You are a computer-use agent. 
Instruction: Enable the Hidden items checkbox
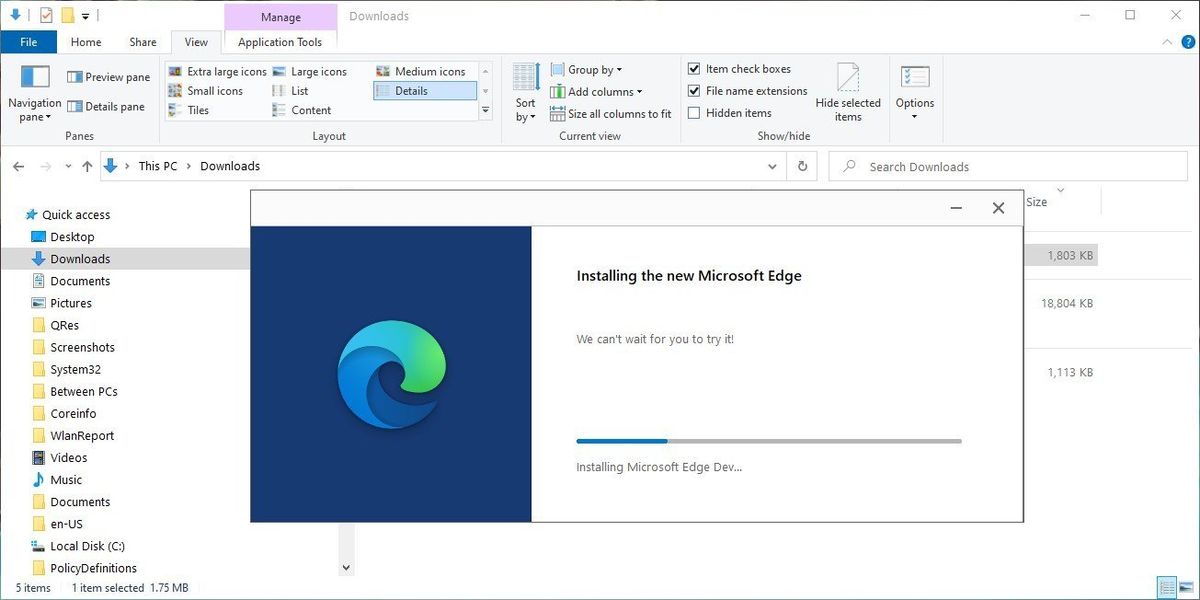(x=695, y=113)
